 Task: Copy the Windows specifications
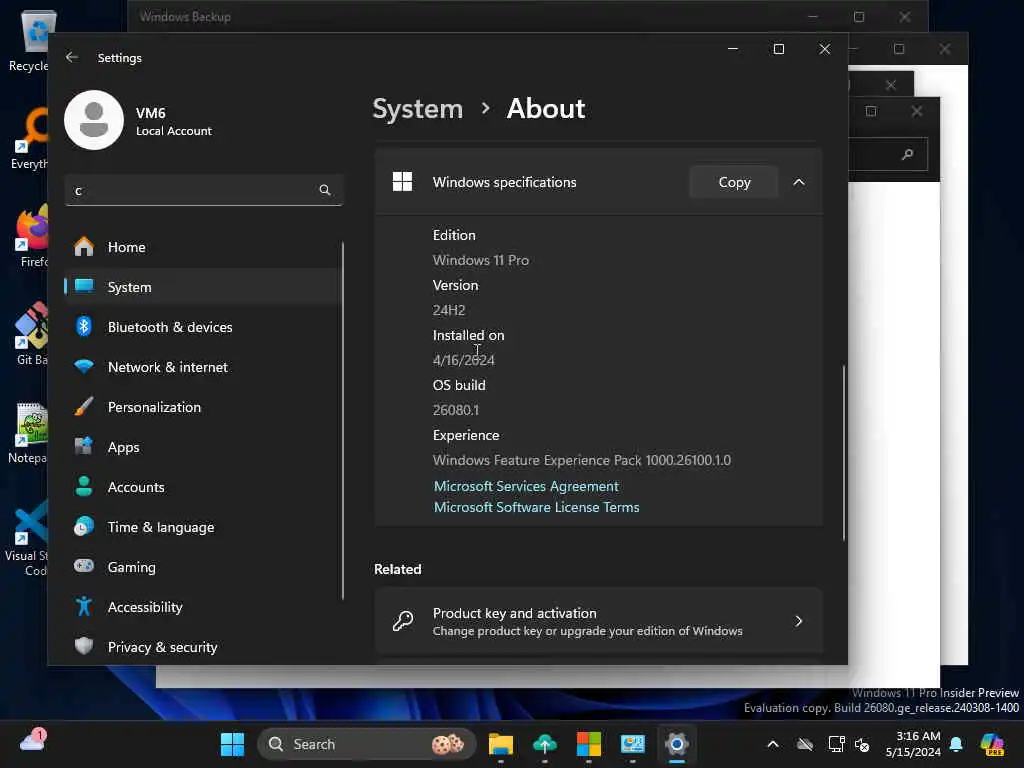(x=734, y=182)
